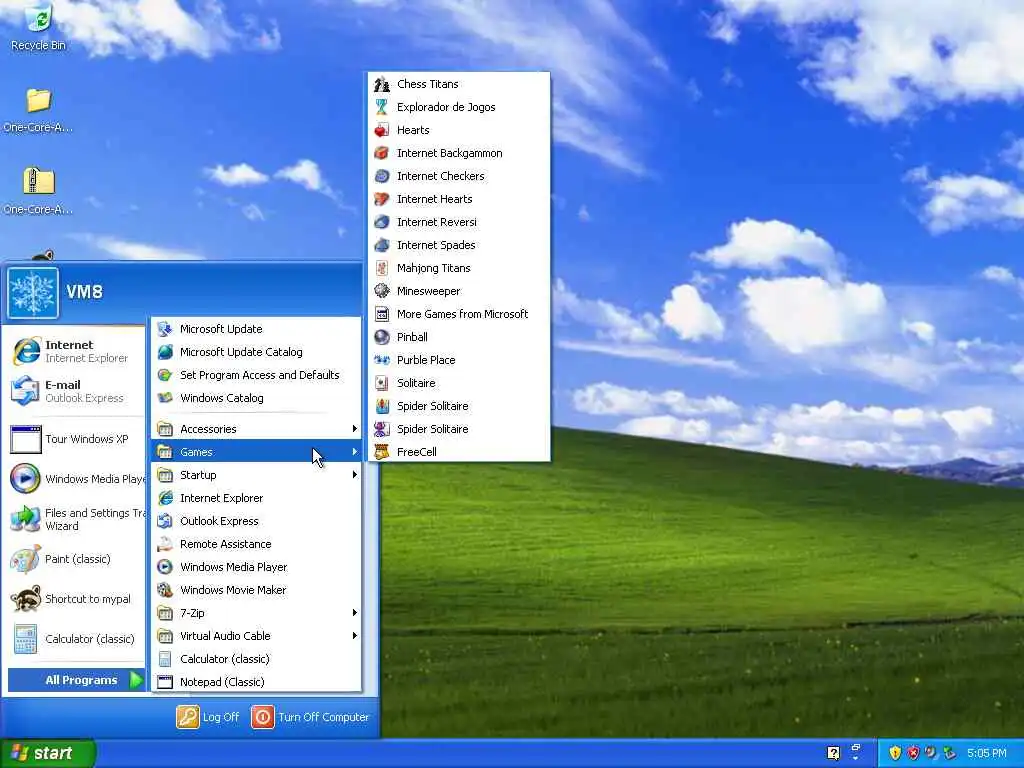
Task: Click the Internet Spades icon
Action: [x=382, y=245]
